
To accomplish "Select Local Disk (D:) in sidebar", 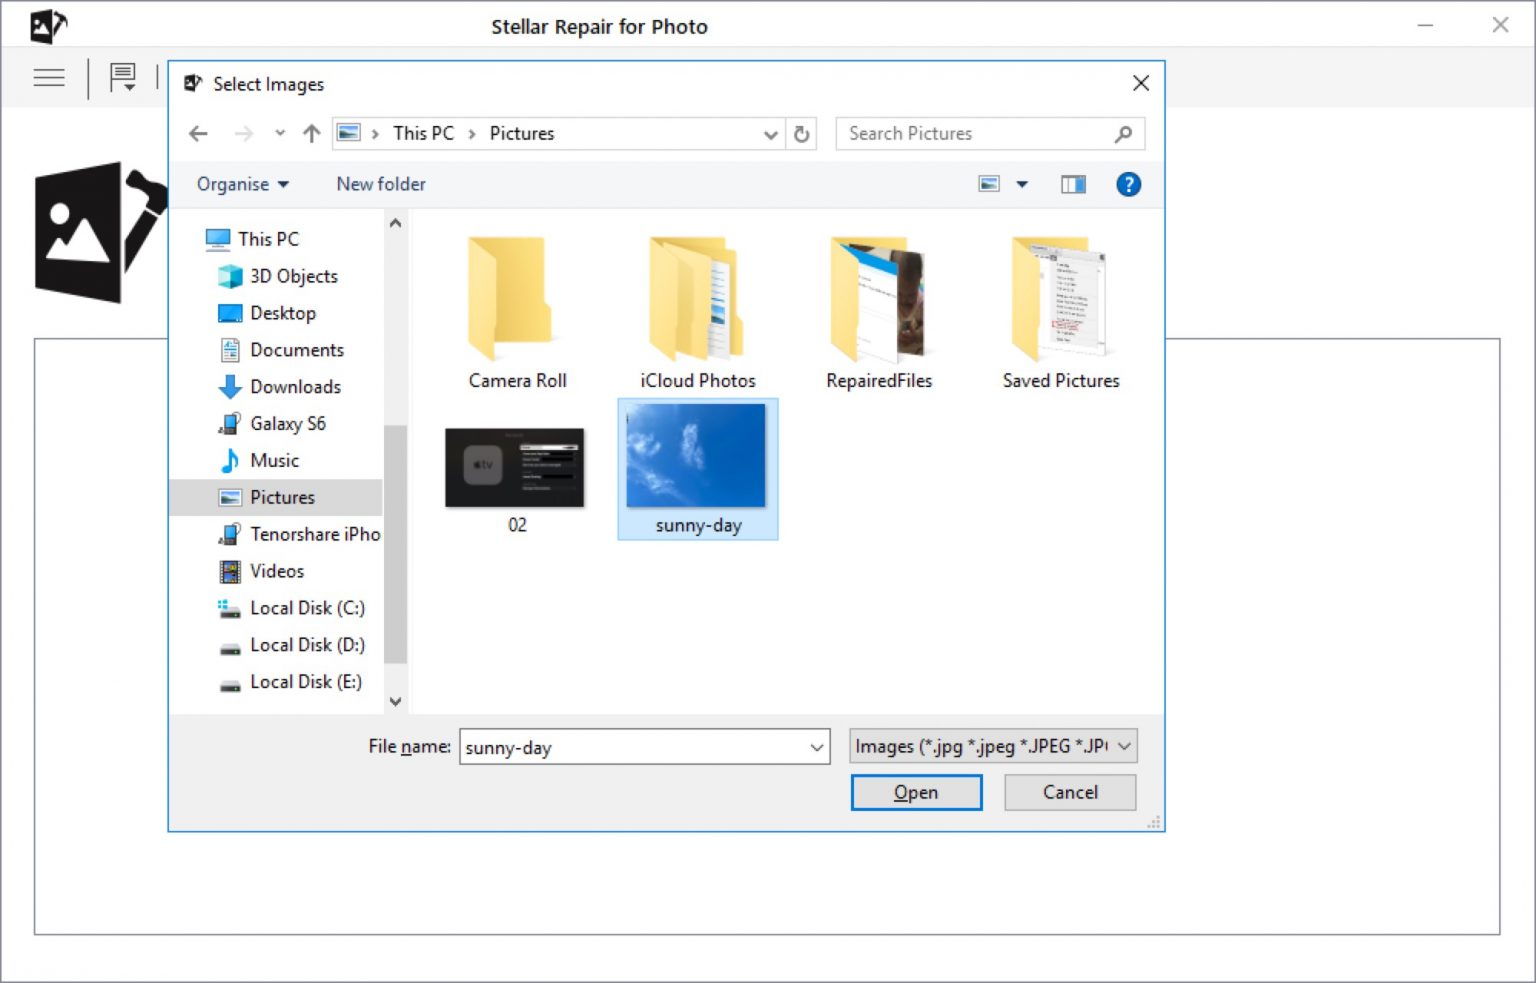I will 307,645.
